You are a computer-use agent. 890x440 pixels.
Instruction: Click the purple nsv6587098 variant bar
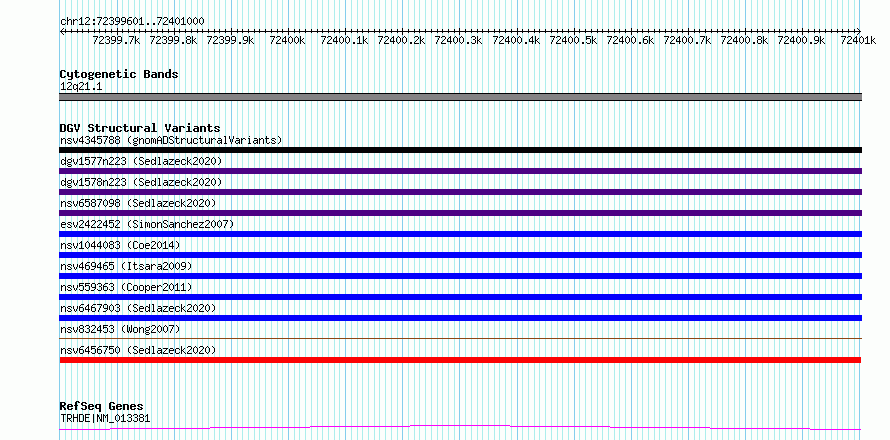460,213
